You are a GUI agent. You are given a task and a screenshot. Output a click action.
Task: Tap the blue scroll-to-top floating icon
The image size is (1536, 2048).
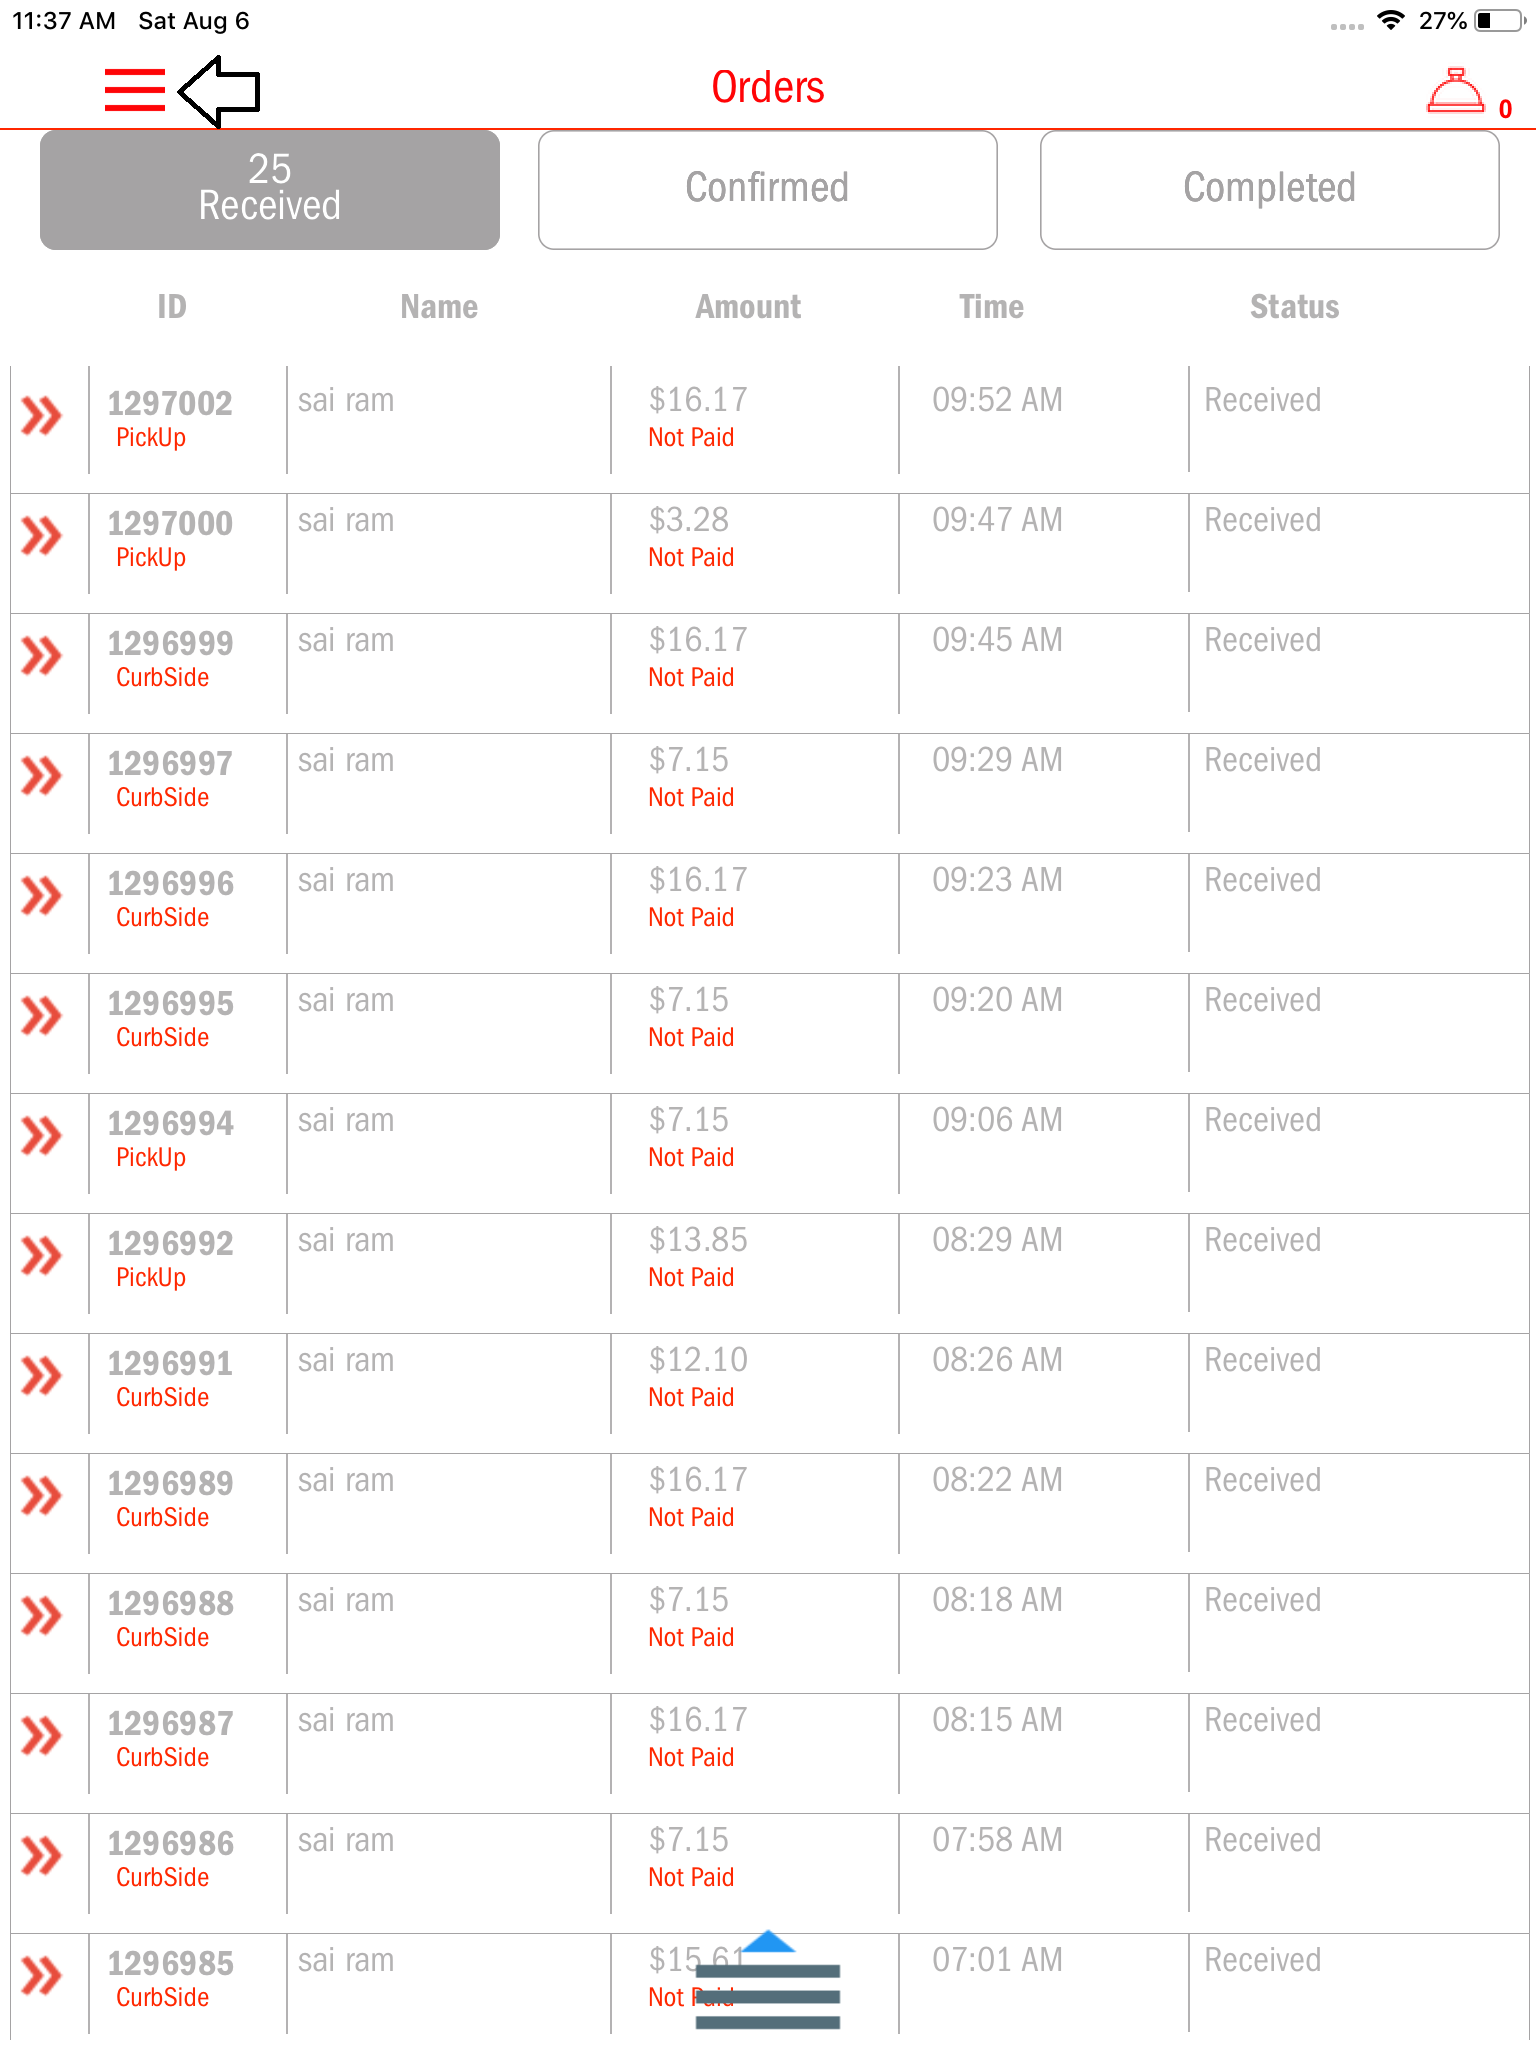pyautogui.click(x=768, y=1982)
